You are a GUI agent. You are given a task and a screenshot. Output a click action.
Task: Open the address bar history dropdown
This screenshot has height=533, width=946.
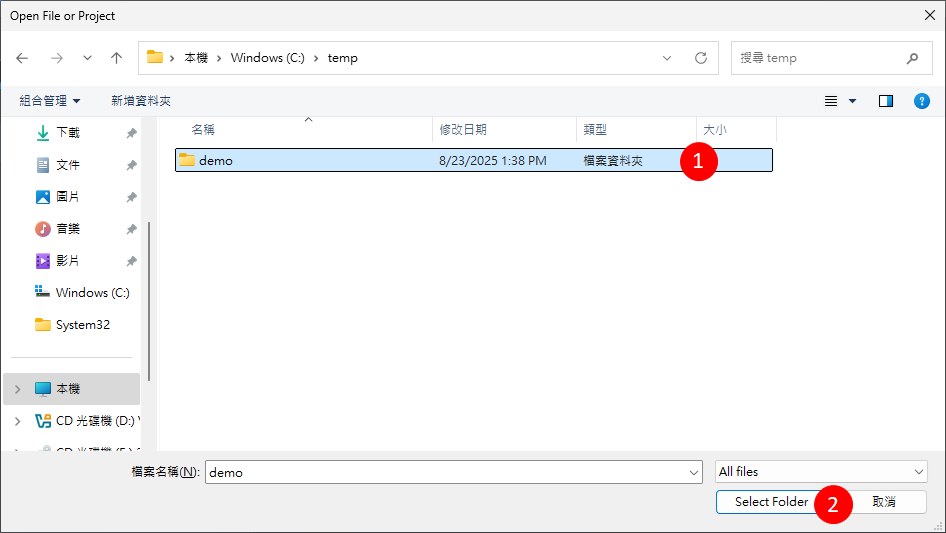pyautogui.click(x=667, y=58)
